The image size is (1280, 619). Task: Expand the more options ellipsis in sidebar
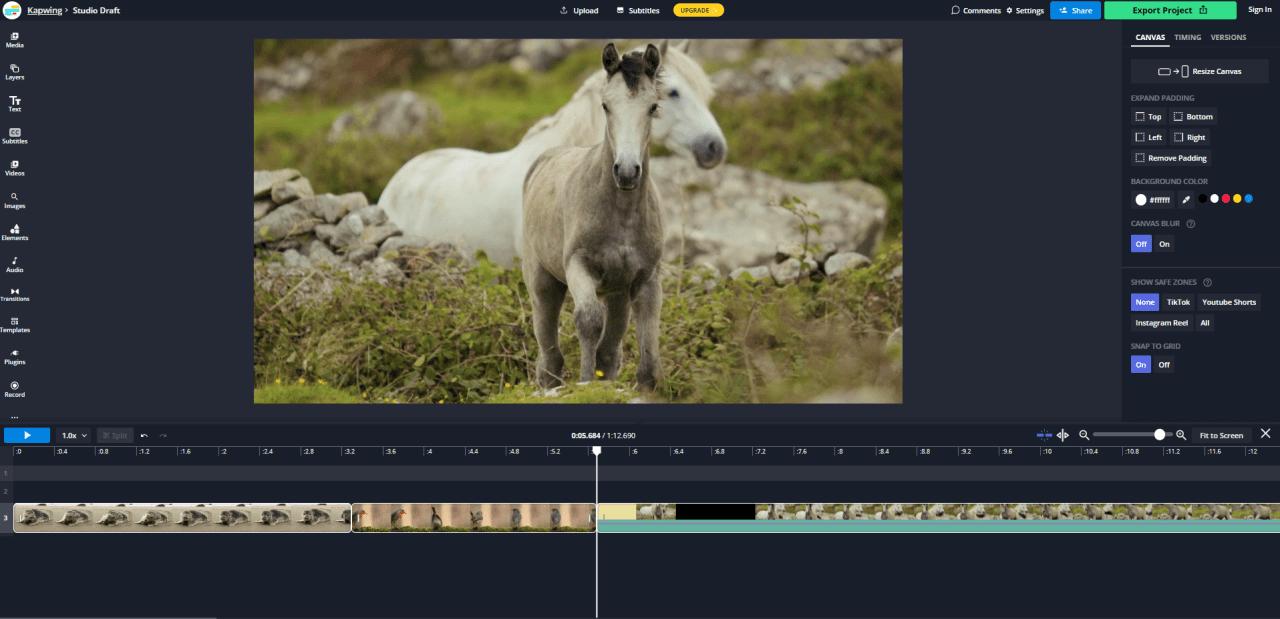tap(14, 416)
